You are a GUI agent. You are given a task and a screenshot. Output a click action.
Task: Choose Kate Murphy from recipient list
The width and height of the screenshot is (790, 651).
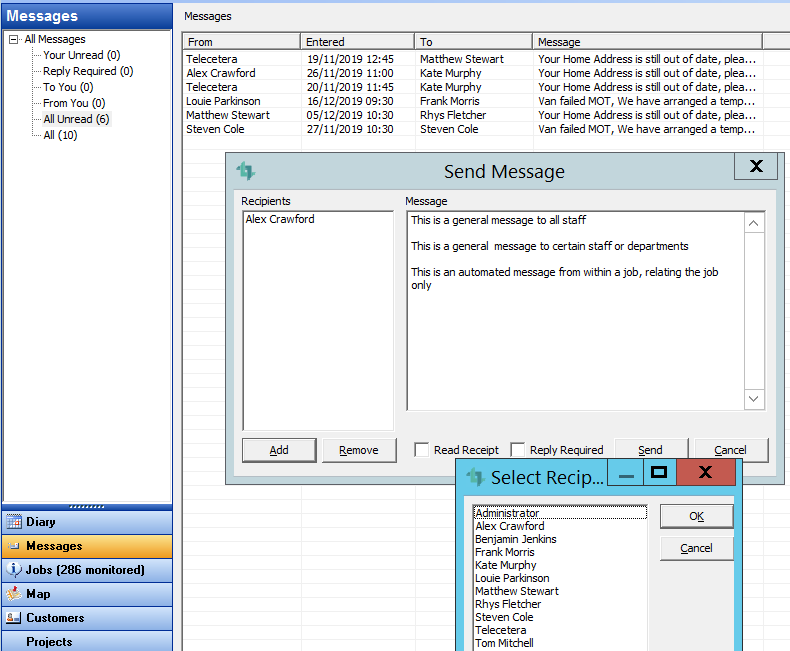[x=505, y=565]
